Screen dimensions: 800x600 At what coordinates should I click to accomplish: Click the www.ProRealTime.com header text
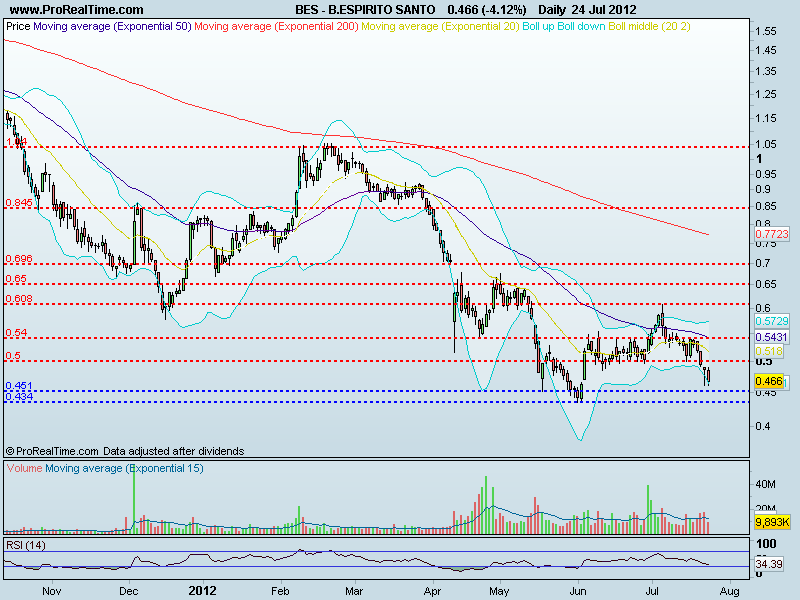[x=77, y=10]
